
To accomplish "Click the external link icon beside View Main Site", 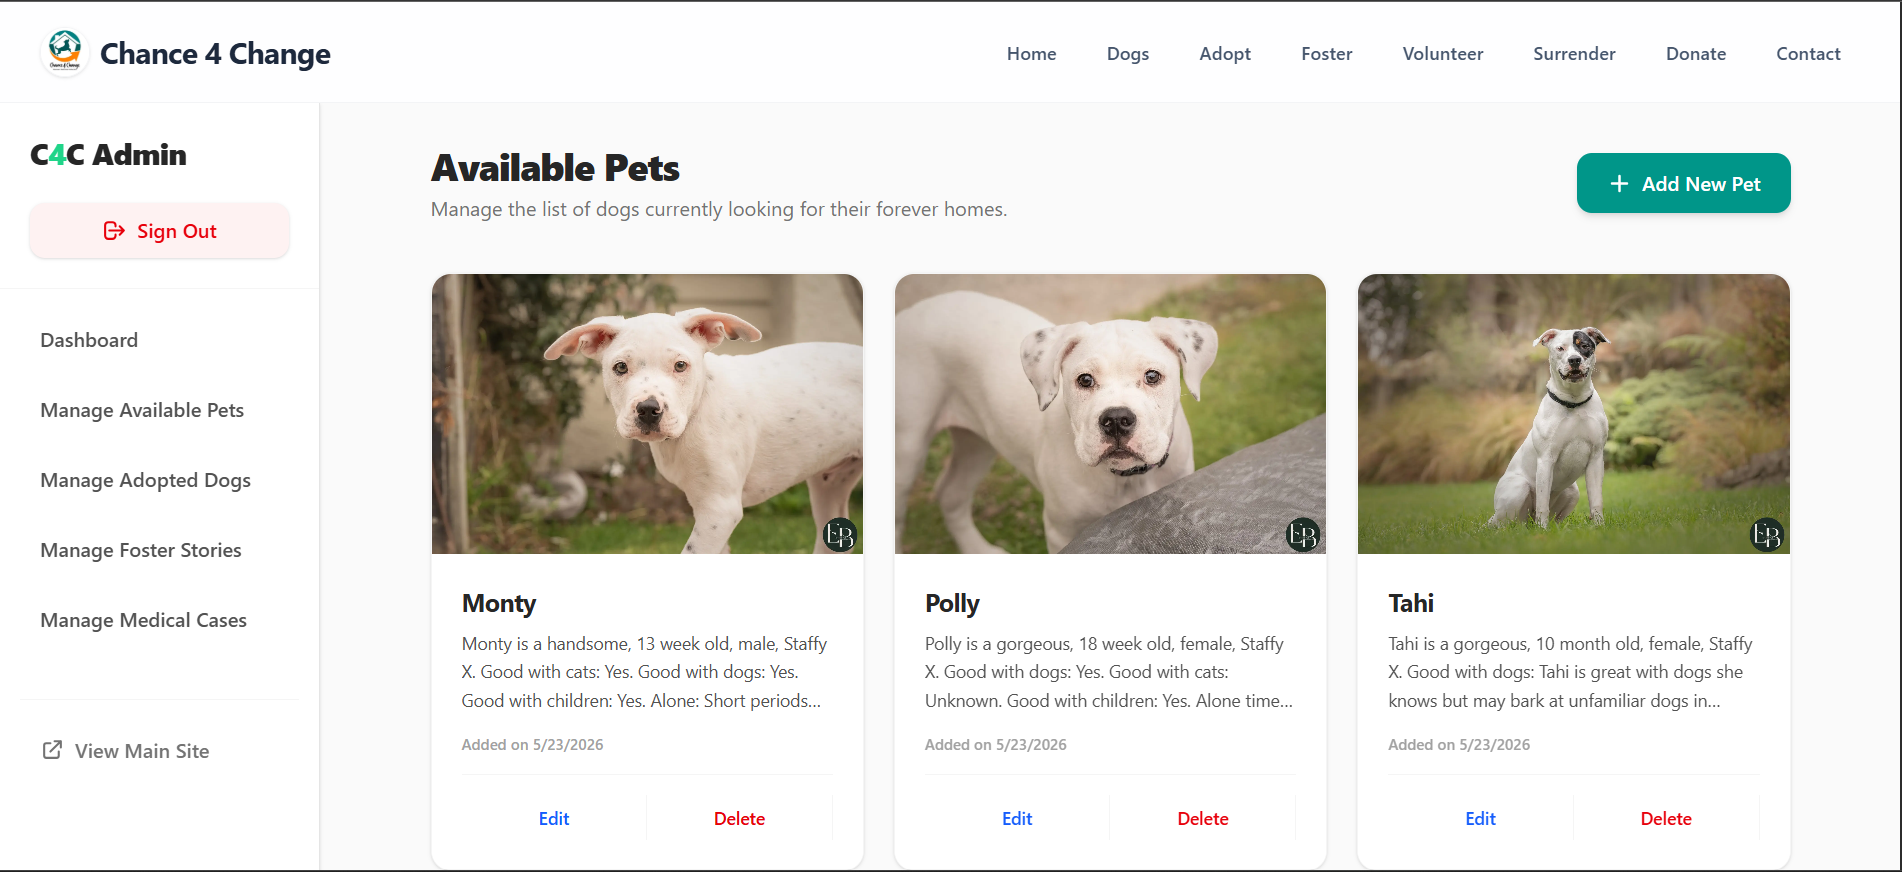I will [52, 750].
